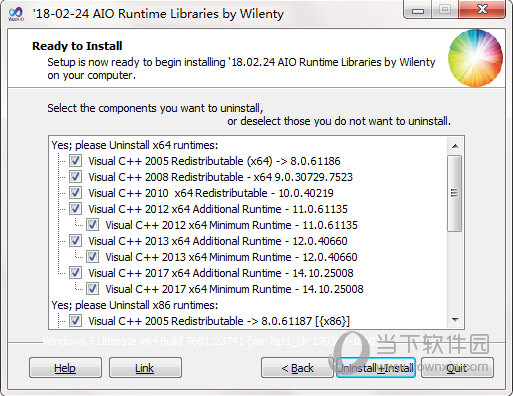The height and width of the screenshot is (396, 513).
Task: Close the installer window
Action: pos(482,10)
